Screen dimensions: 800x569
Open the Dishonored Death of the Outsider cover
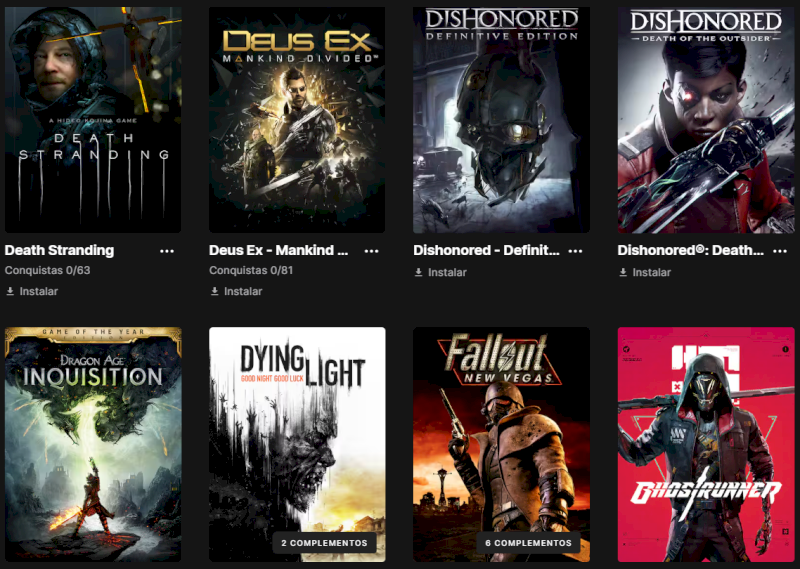(x=706, y=120)
